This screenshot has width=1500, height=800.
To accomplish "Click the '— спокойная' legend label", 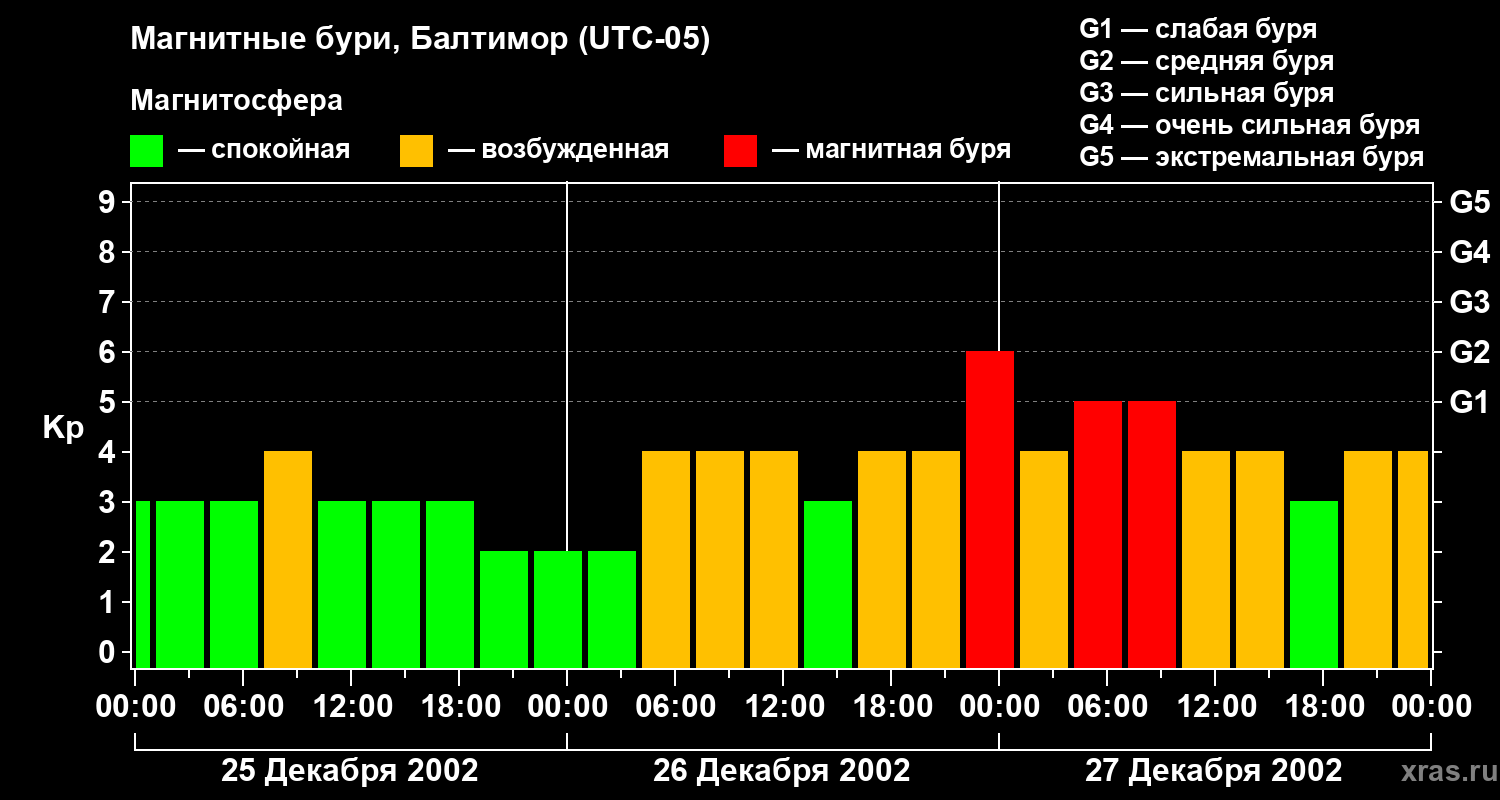I will pyautogui.click(x=264, y=150).
